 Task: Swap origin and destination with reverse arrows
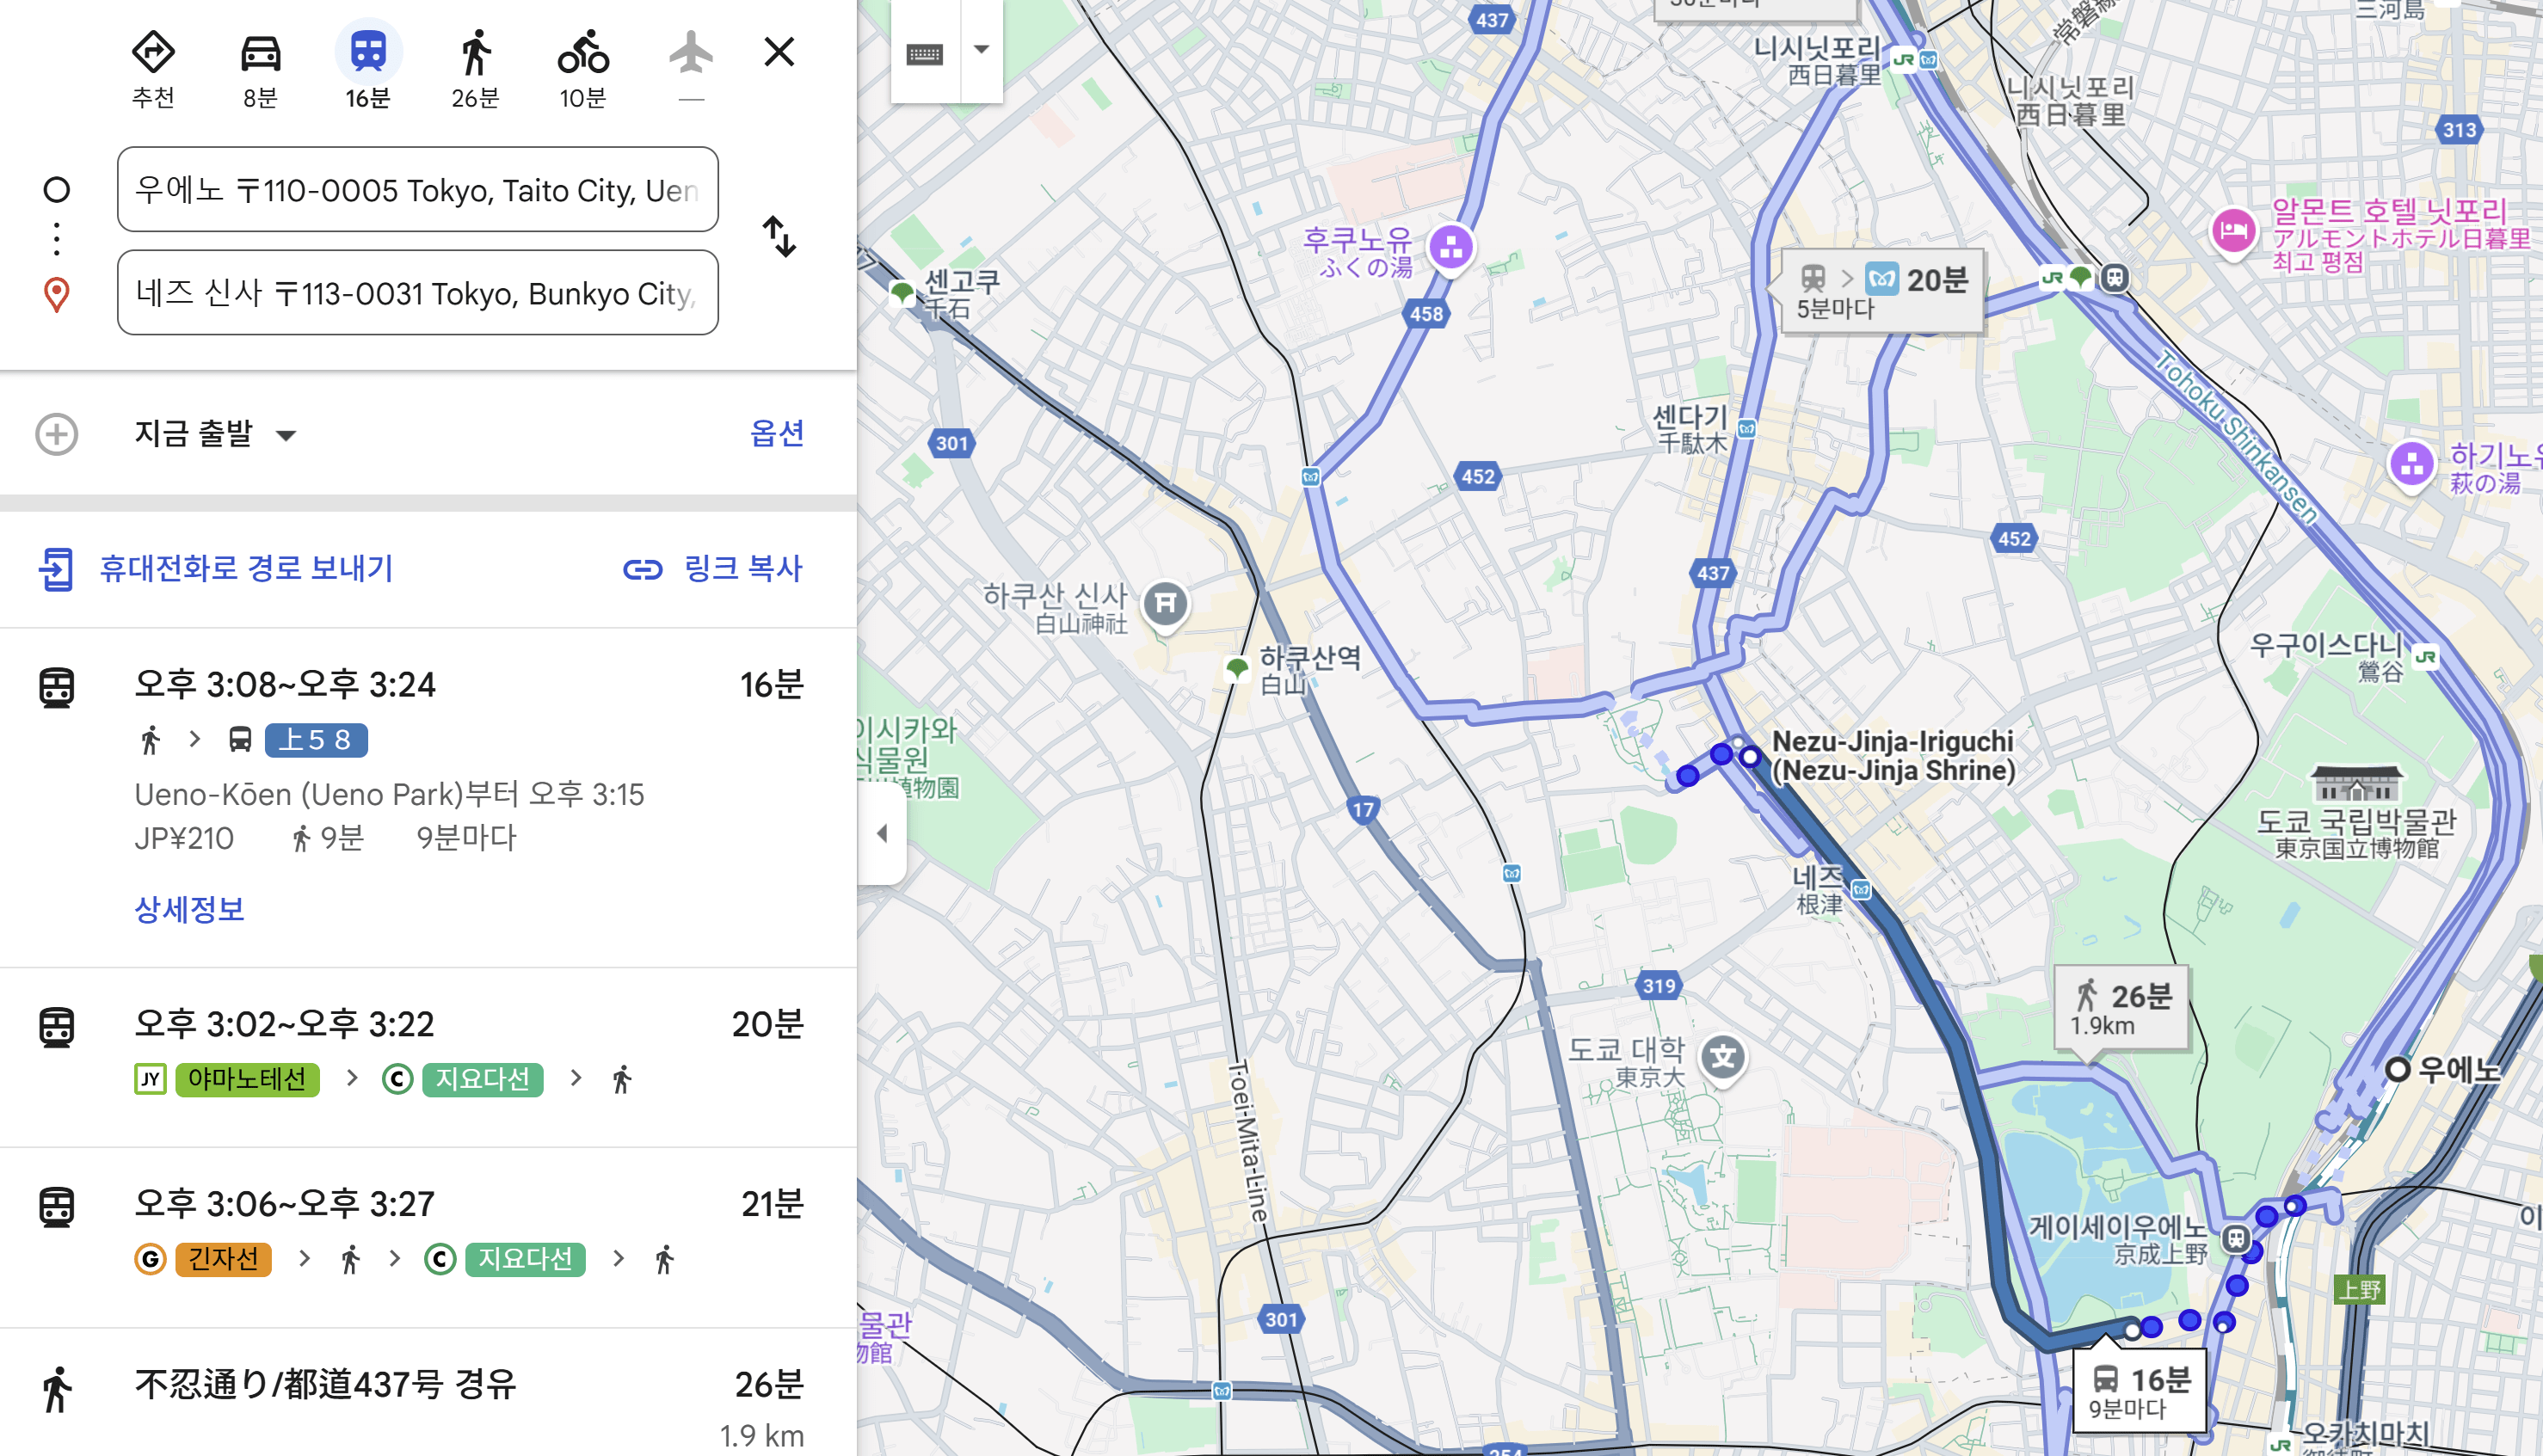click(x=779, y=237)
